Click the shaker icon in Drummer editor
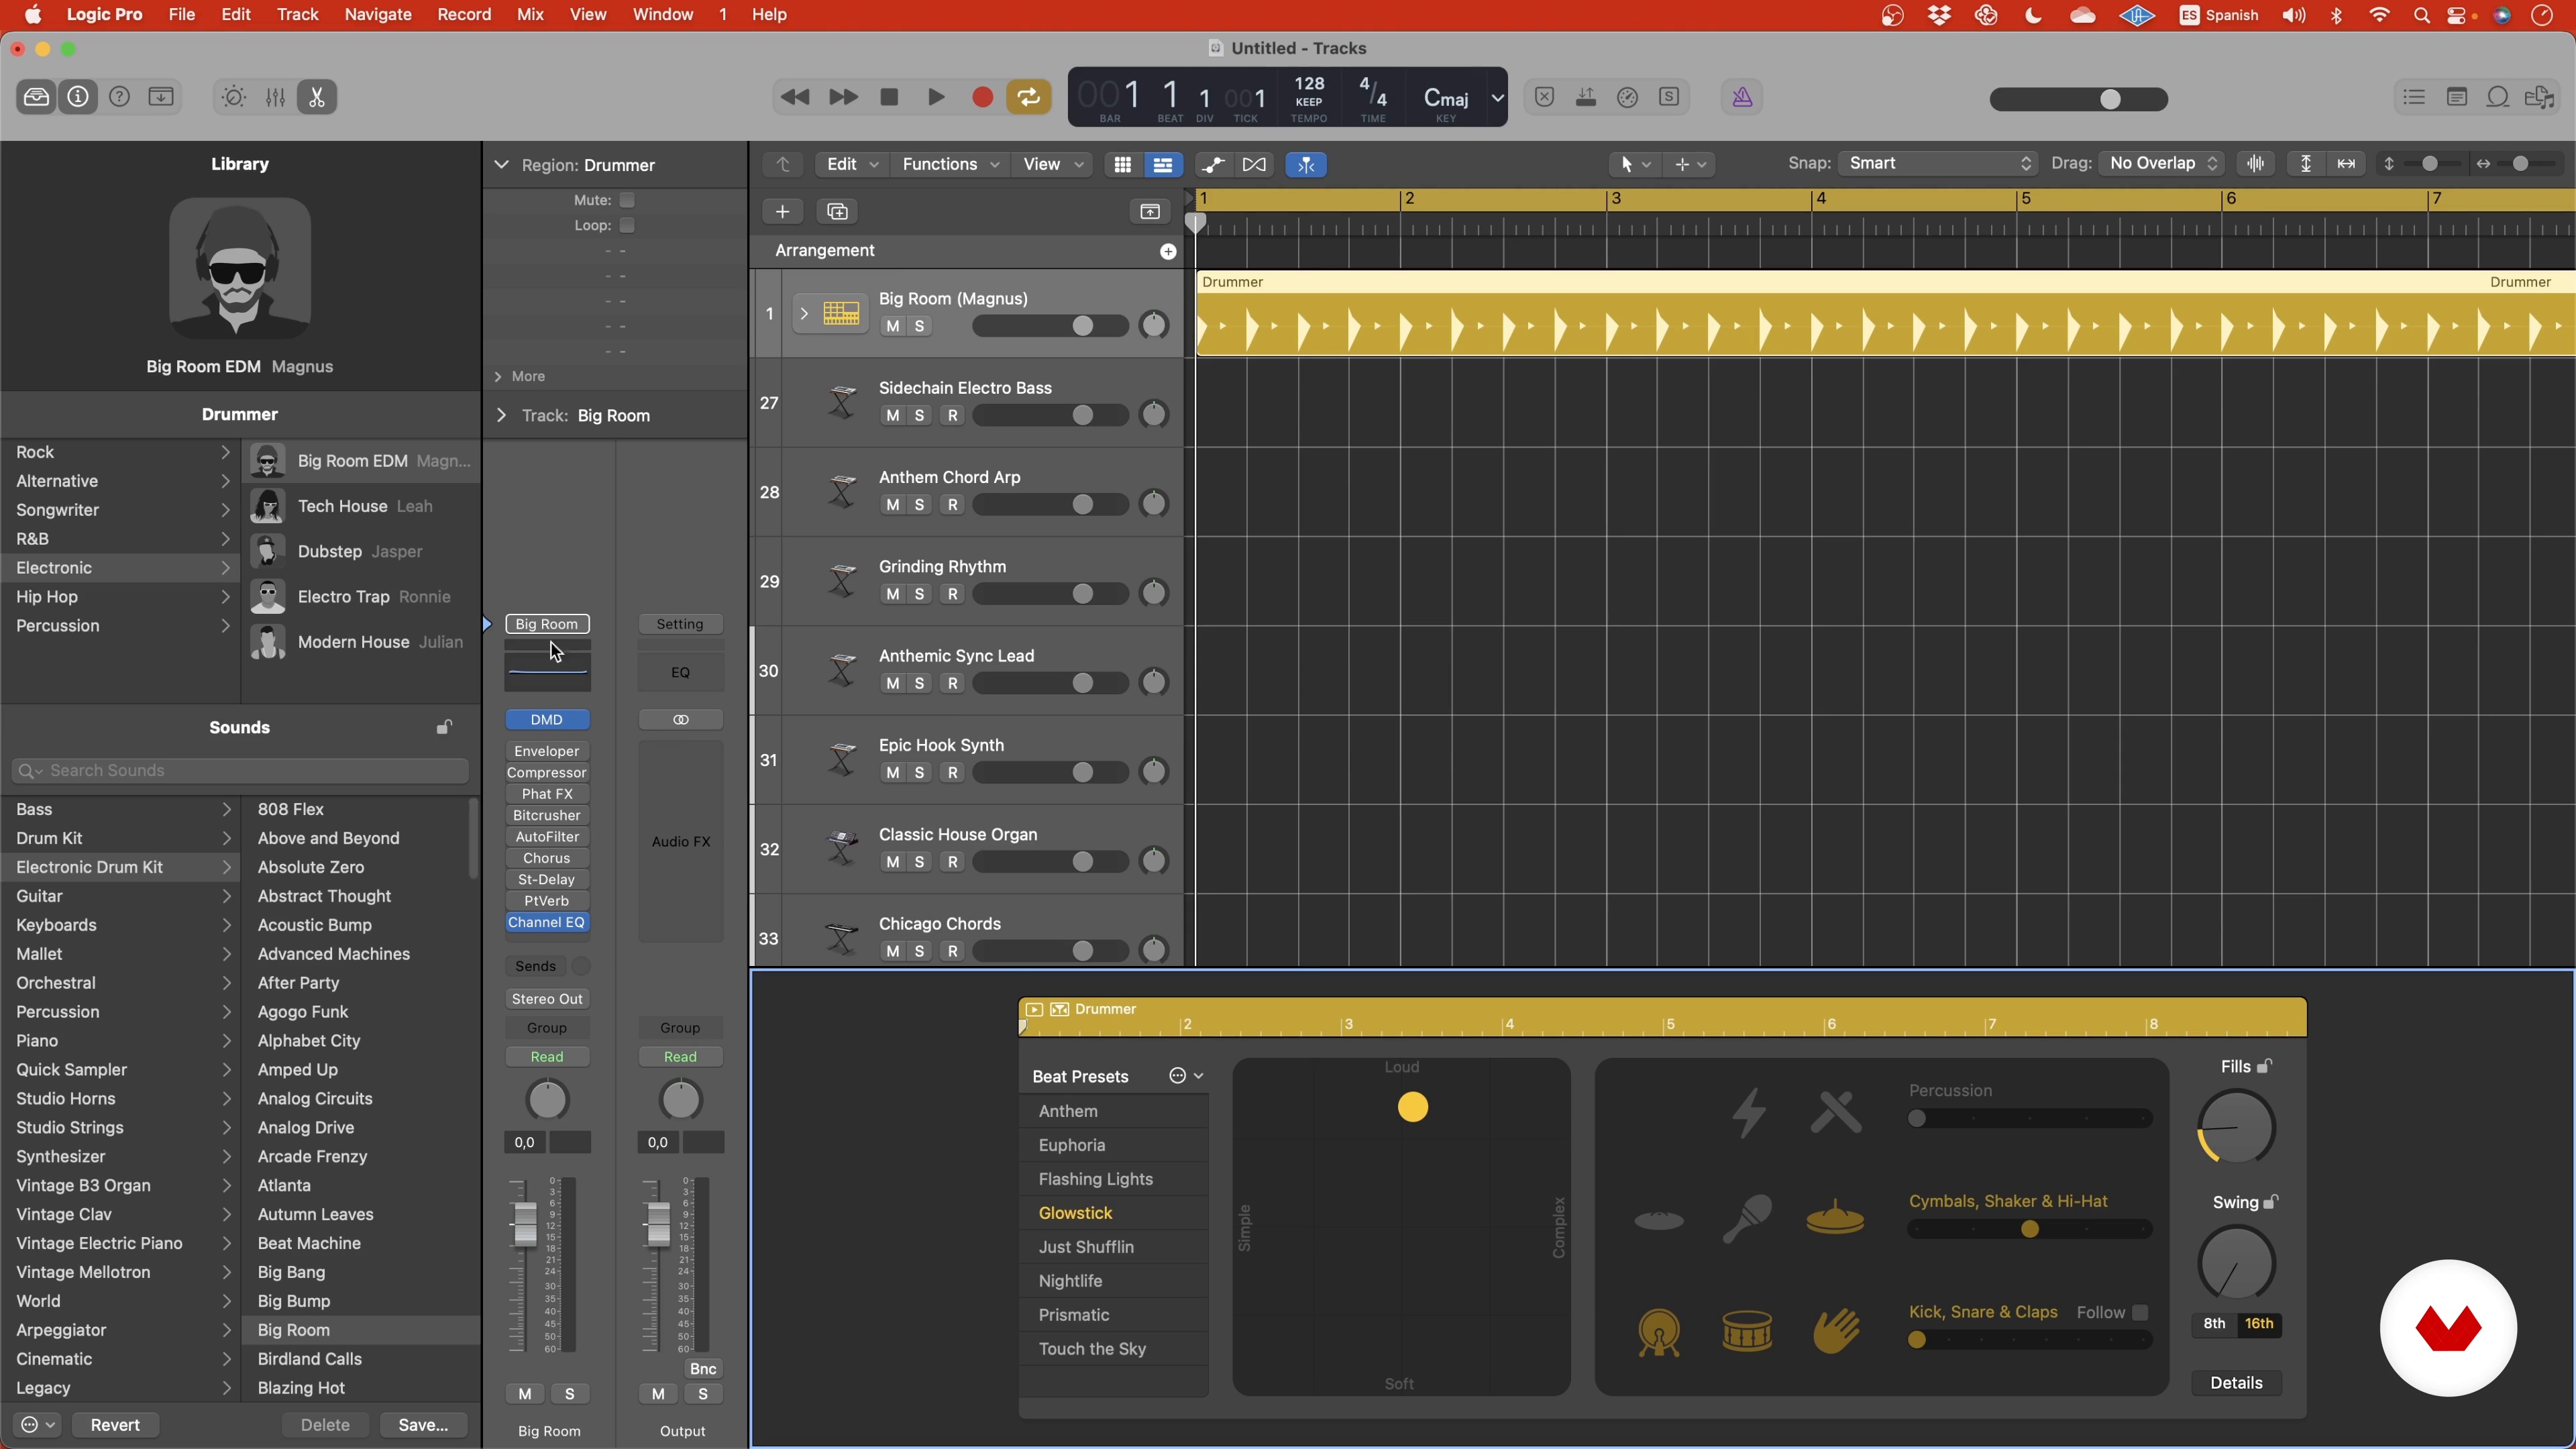 1747,1219
